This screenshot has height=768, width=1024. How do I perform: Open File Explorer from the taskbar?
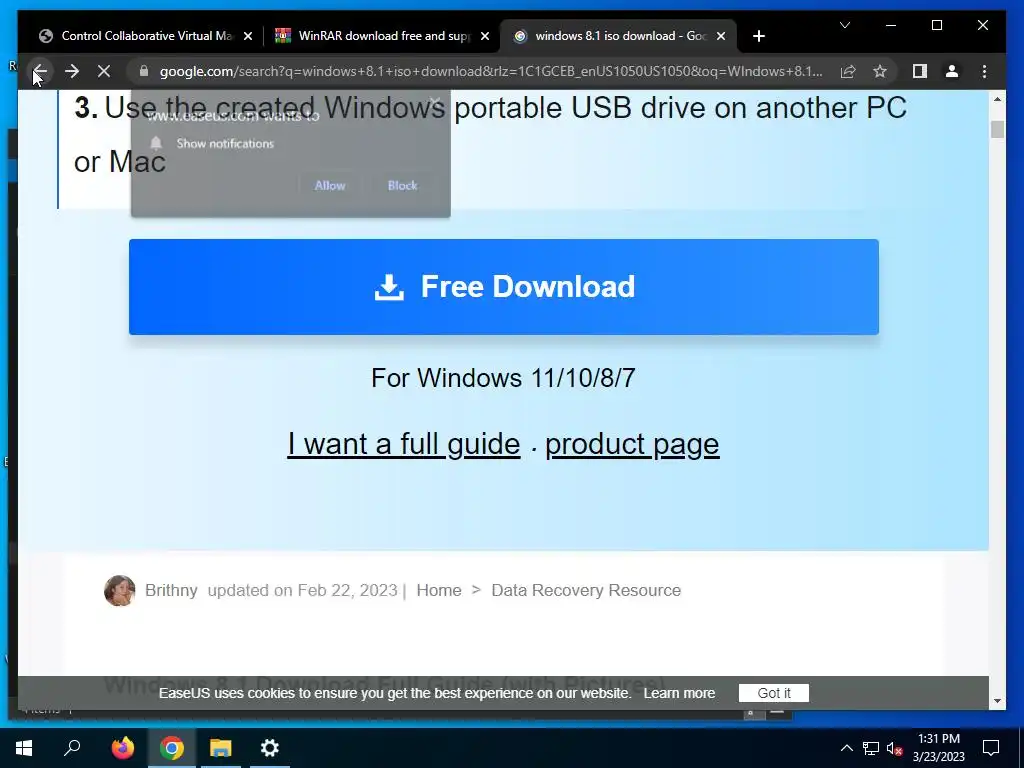click(221, 748)
